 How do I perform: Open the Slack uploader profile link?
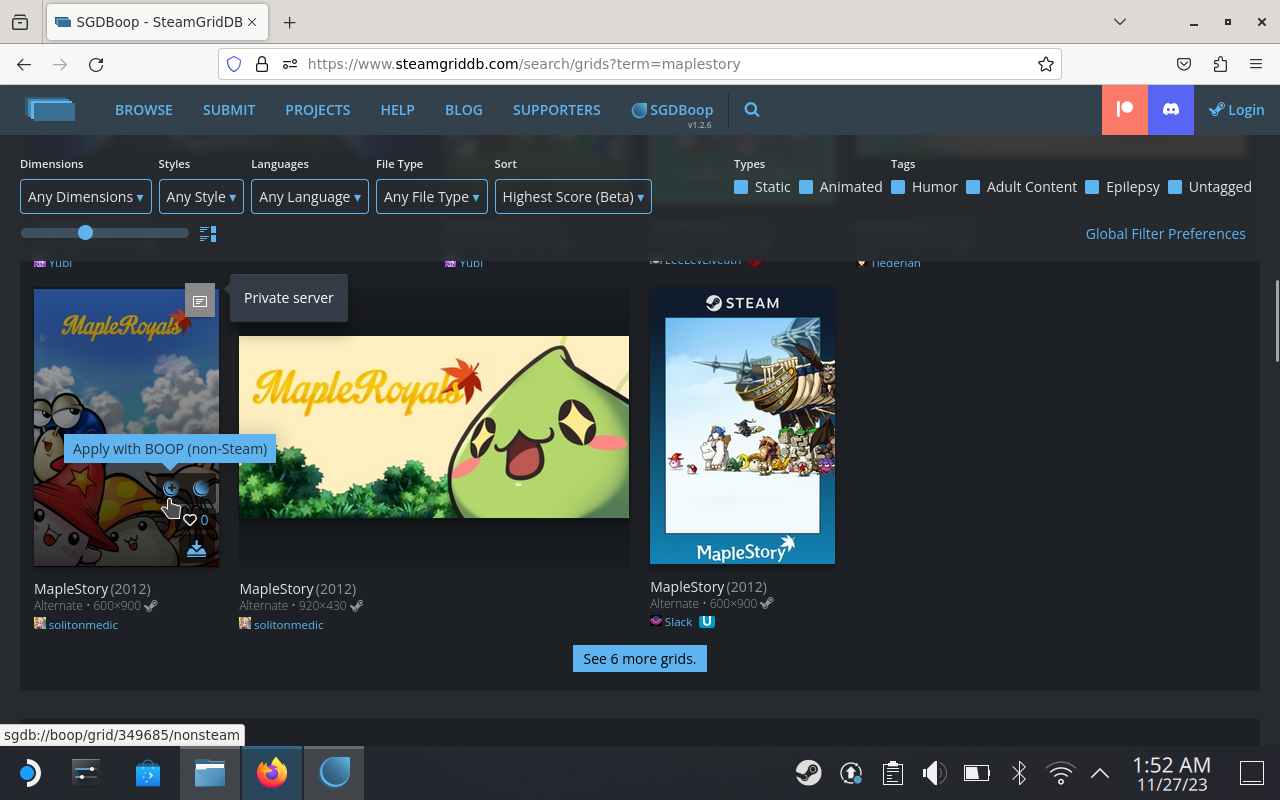click(x=678, y=622)
